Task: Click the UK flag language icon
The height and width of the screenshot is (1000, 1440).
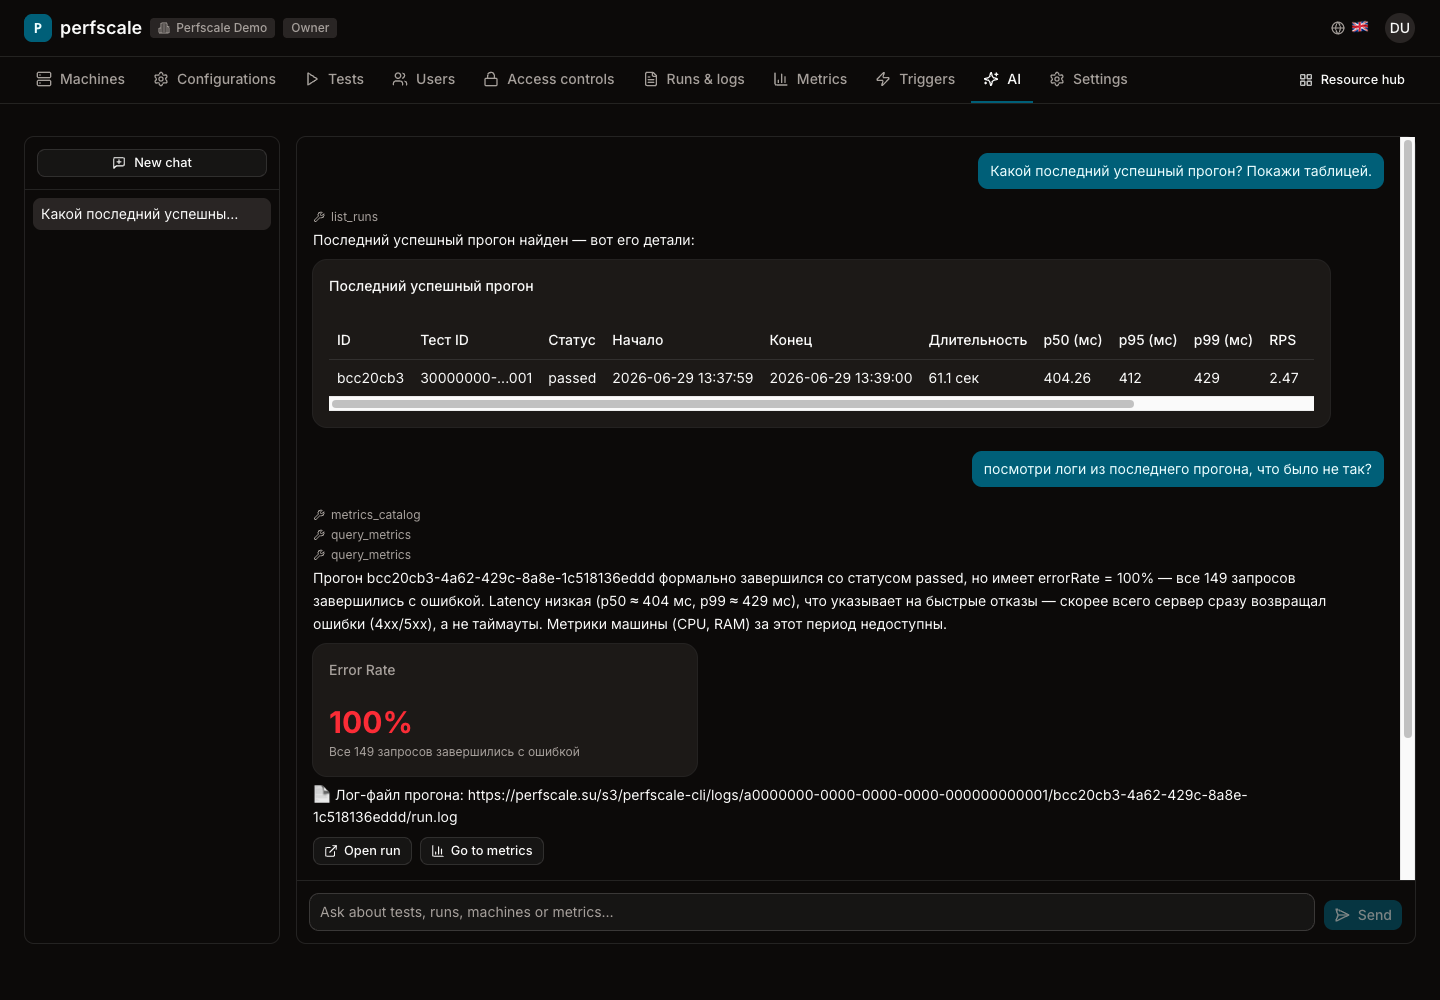Action: click(x=1360, y=27)
